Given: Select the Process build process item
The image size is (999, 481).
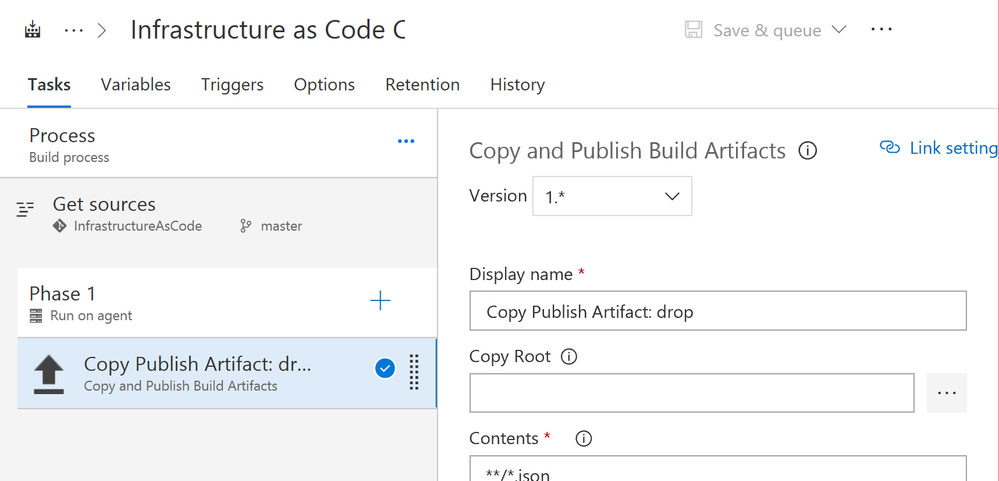Looking at the screenshot, I should click(x=219, y=145).
